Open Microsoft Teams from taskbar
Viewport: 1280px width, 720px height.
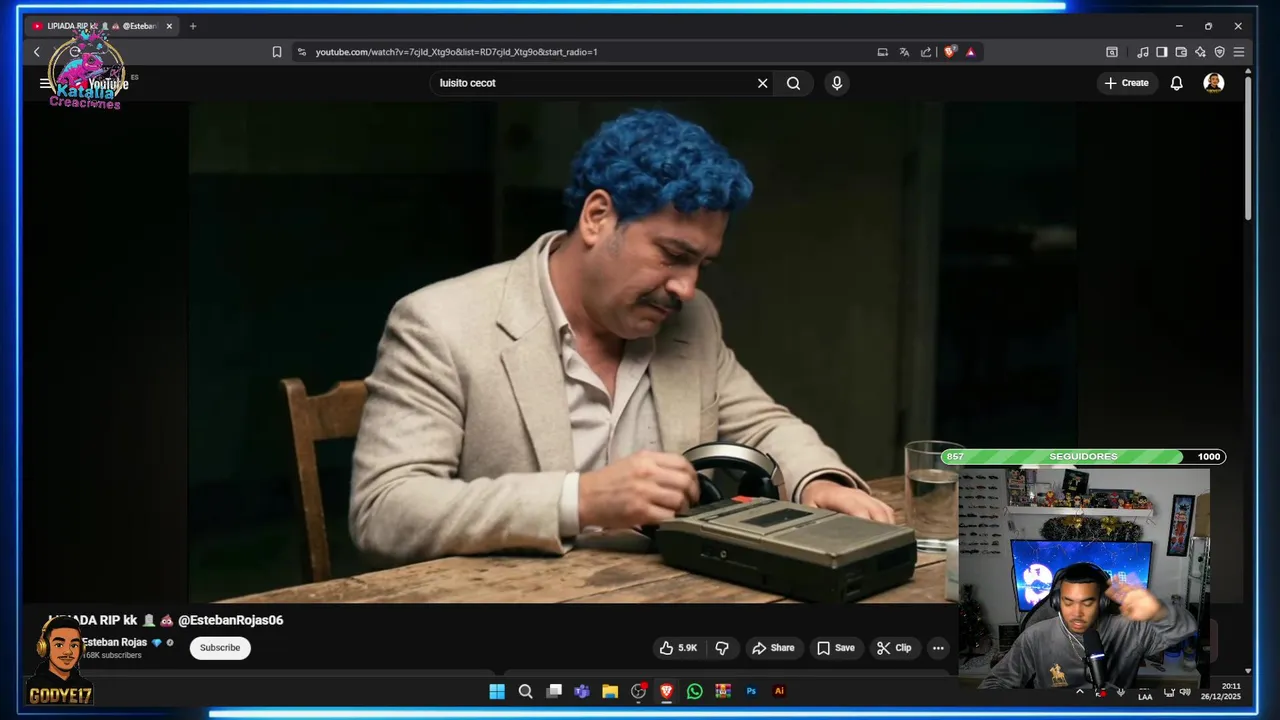(582, 691)
